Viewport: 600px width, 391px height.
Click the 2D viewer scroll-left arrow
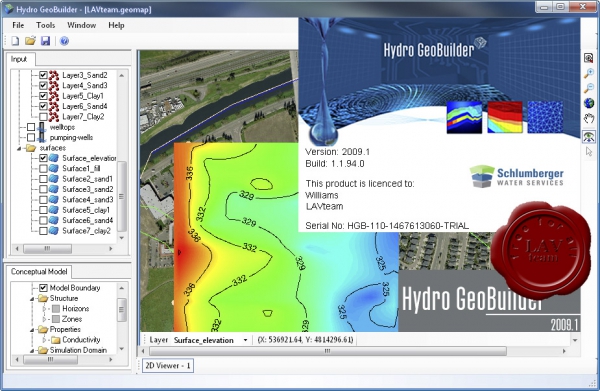click(x=143, y=351)
